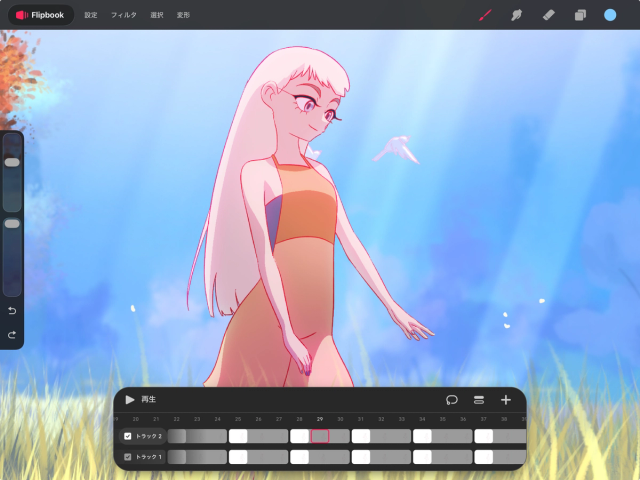The image size is (640, 480).
Task: Select the Brush tool in the top bar
Action: coord(485,15)
